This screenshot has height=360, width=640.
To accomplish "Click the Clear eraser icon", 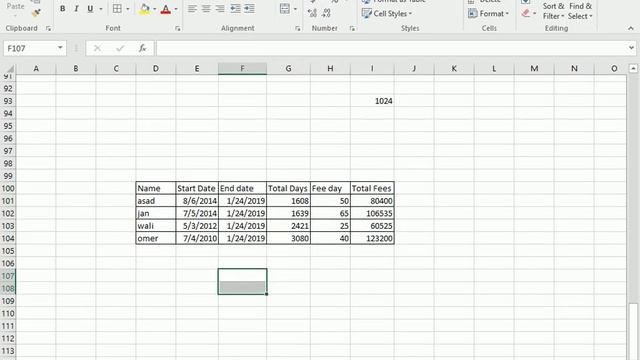I will click(x=526, y=13).
